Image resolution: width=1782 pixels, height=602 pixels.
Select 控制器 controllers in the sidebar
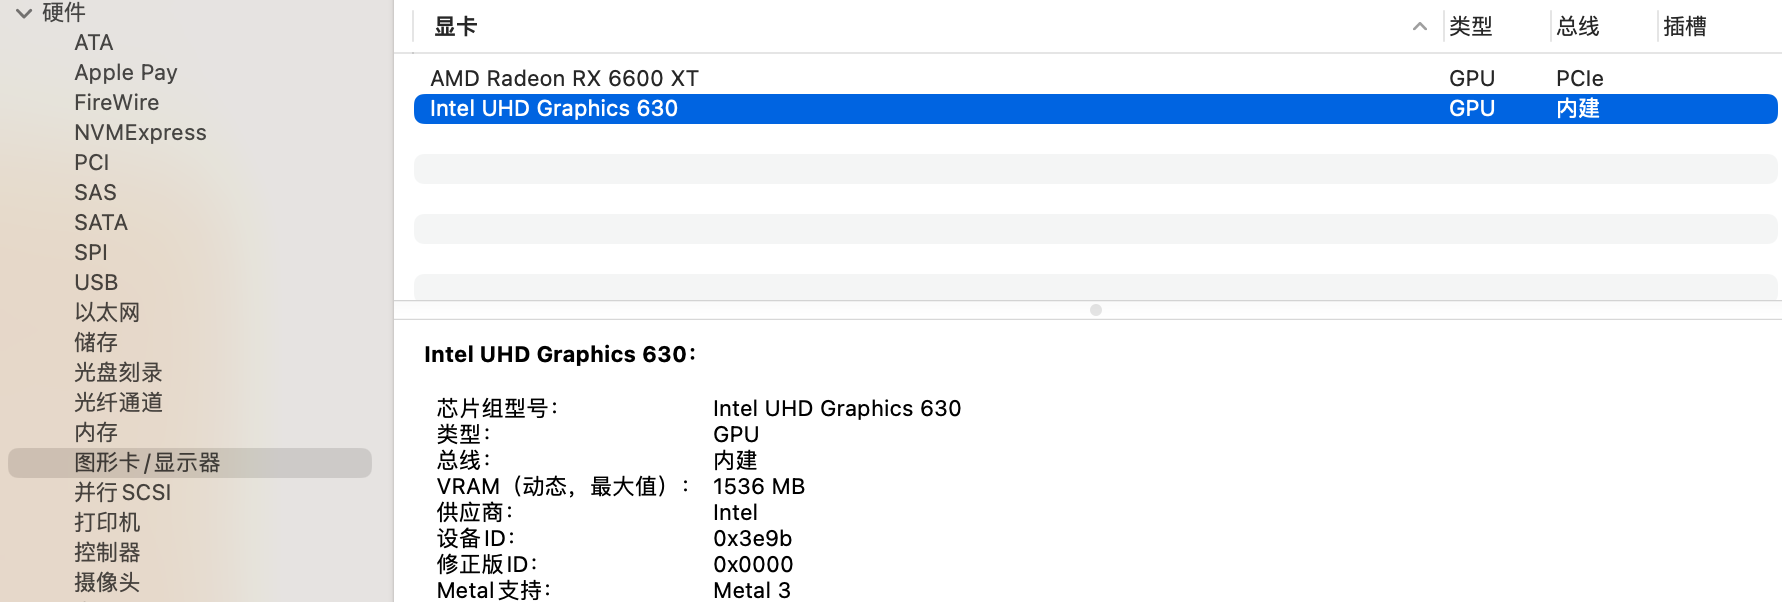coord(105,552)
